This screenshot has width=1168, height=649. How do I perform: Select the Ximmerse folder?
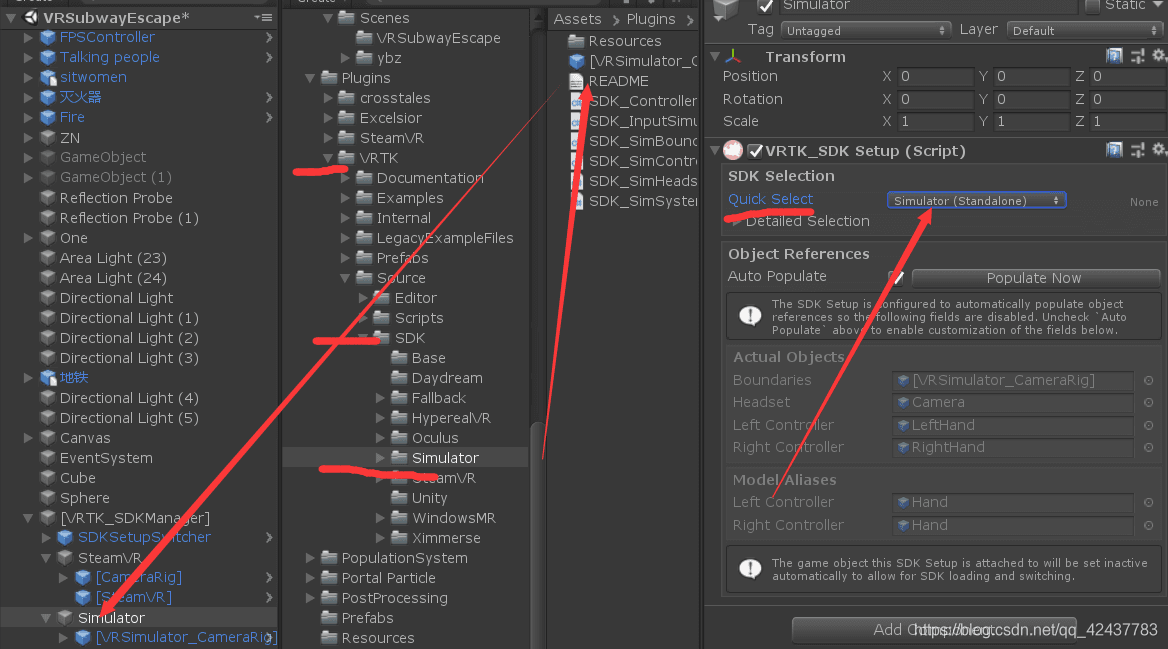click(x=446, y=538)
